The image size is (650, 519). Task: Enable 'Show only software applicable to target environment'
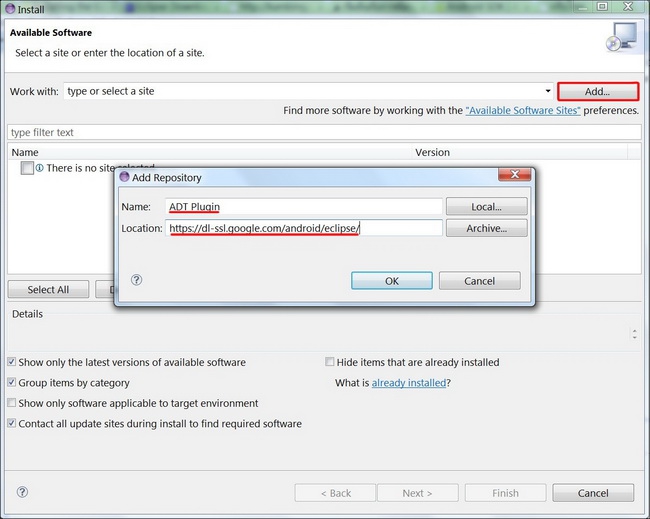12,403
